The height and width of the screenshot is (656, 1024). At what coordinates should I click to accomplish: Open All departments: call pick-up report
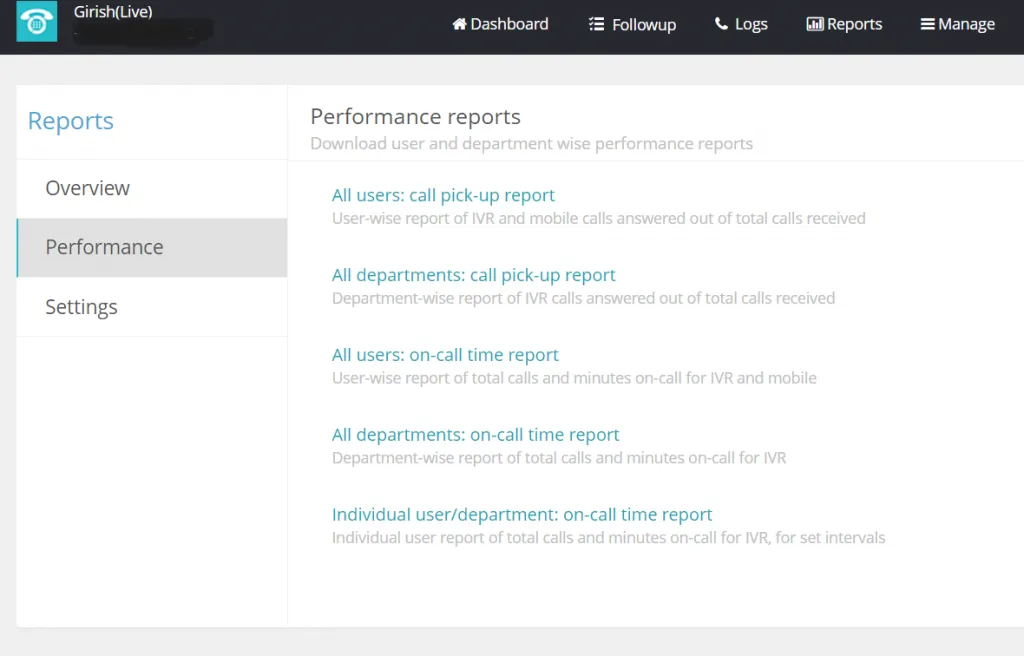coord(473,275)
